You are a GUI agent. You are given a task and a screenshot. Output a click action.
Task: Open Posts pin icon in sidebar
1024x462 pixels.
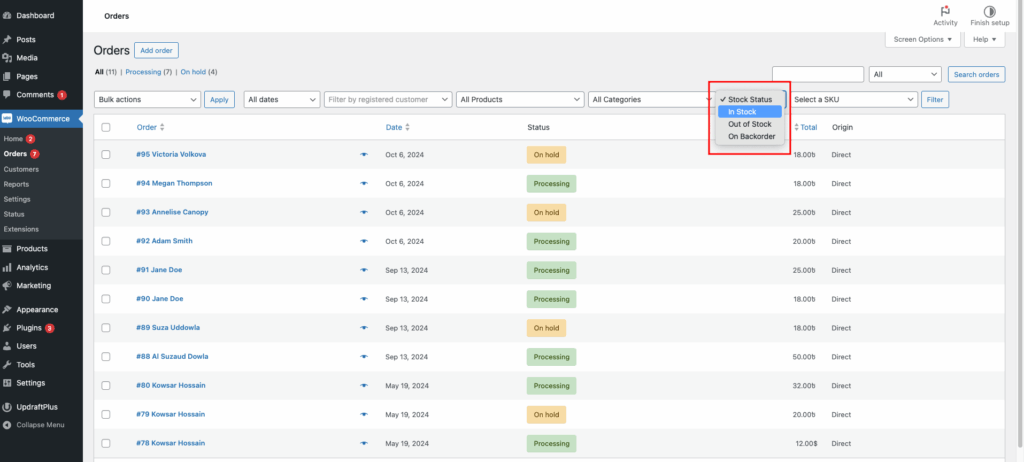tap(7, 39)
